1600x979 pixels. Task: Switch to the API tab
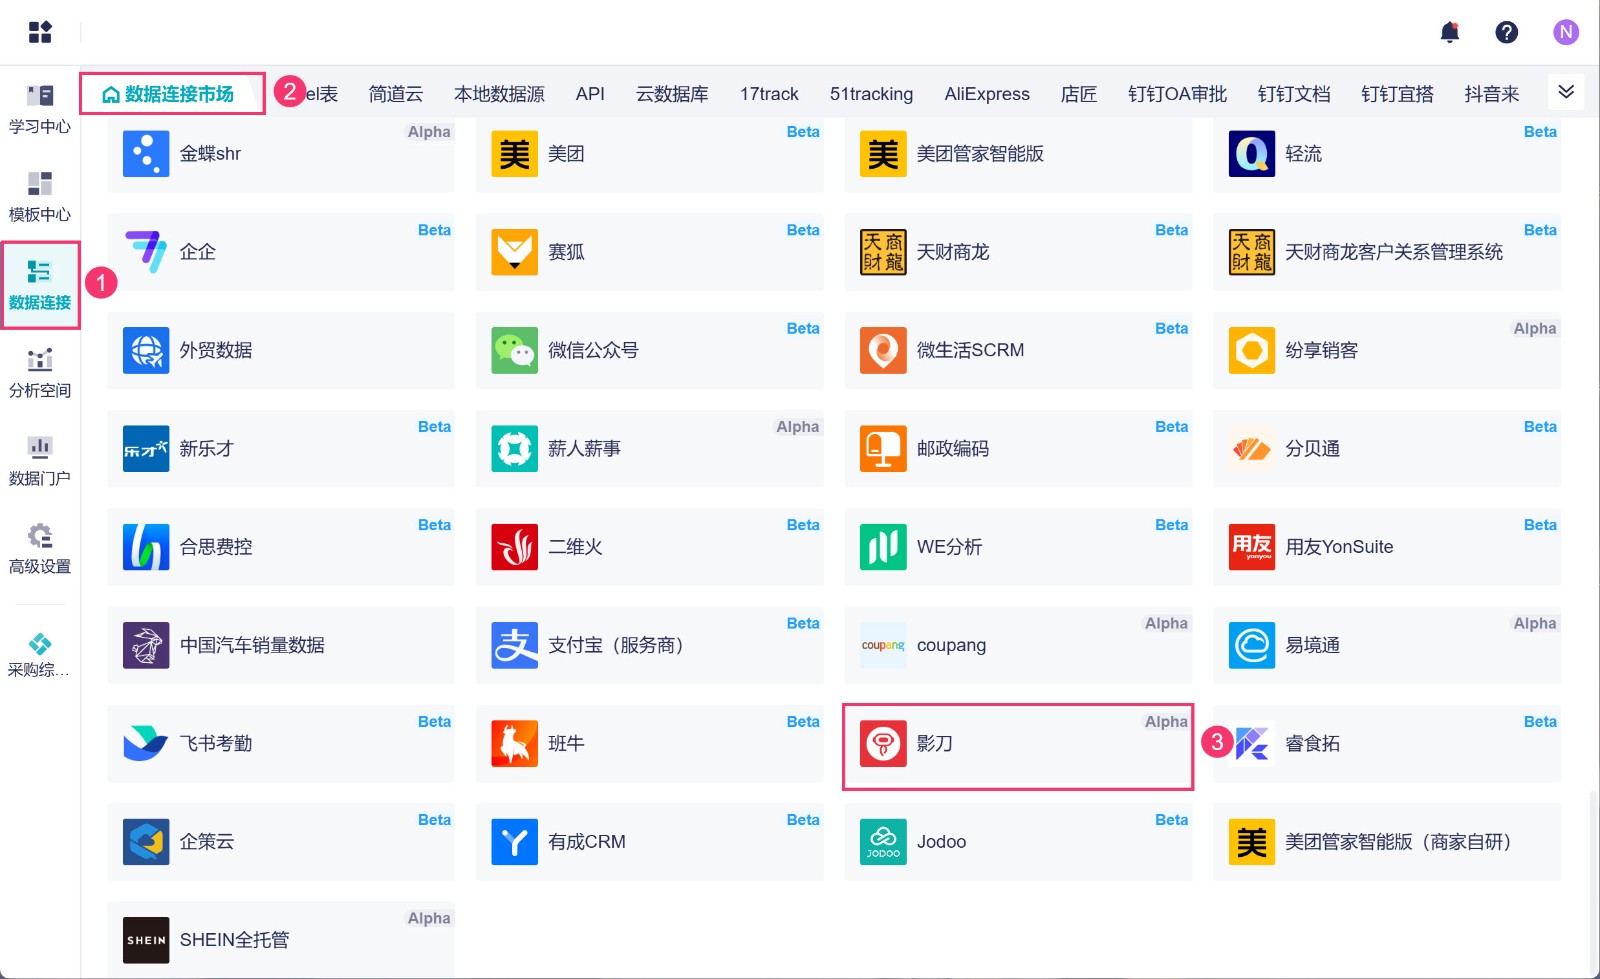[x=590, y=94]
